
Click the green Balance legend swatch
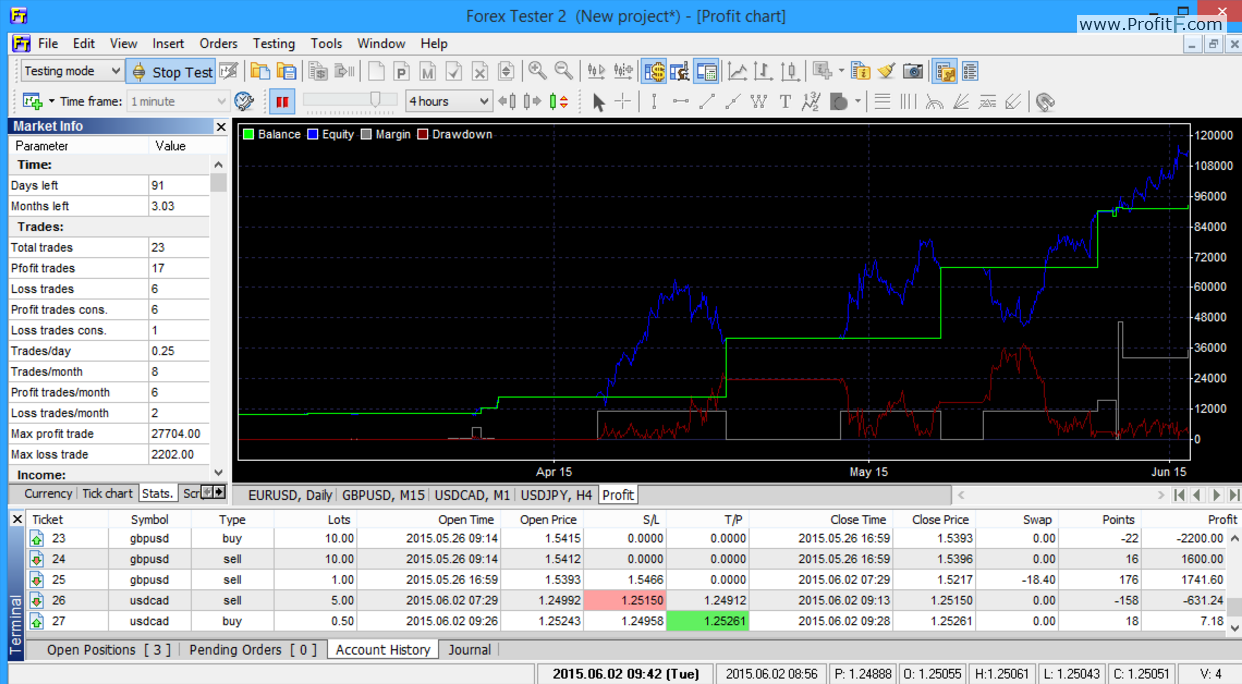click(x=248, y=134)
